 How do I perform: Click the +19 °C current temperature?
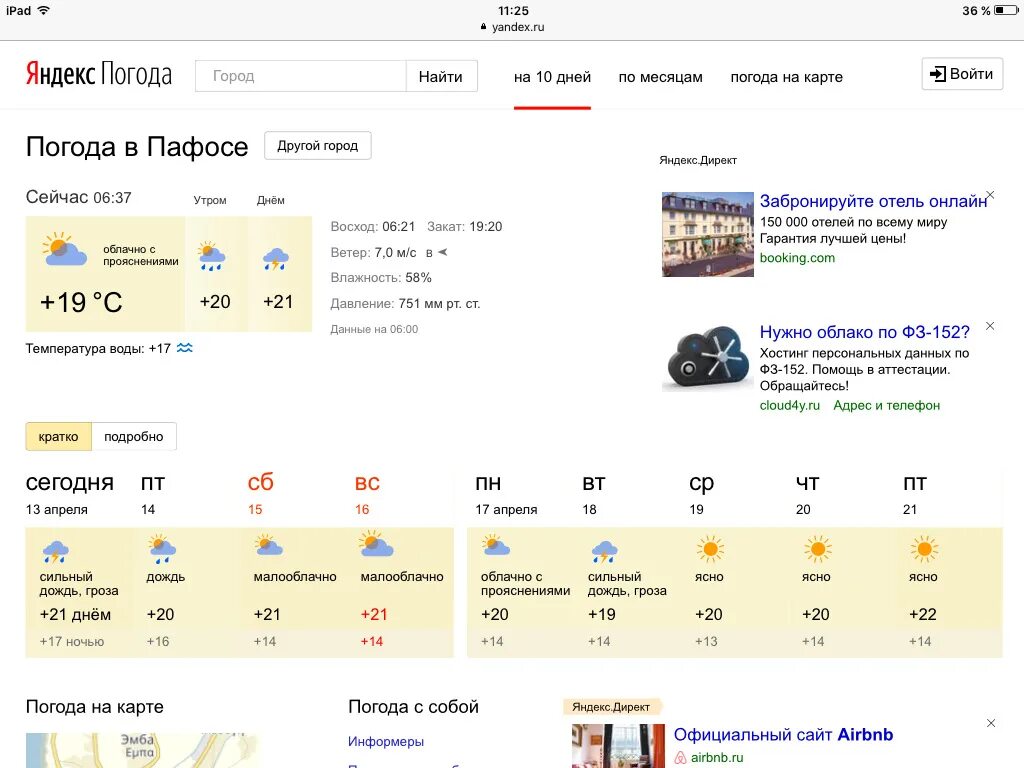tap(81, 302)
